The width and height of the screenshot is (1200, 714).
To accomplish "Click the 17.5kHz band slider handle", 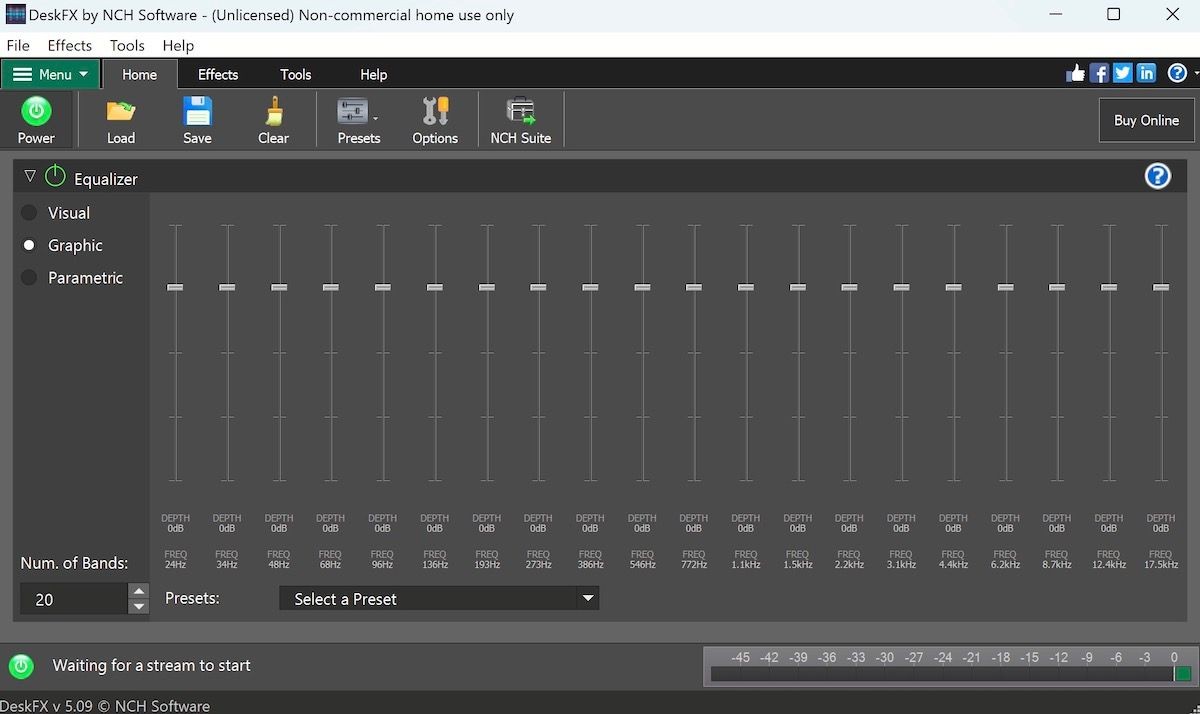I will click(1161, 287).
